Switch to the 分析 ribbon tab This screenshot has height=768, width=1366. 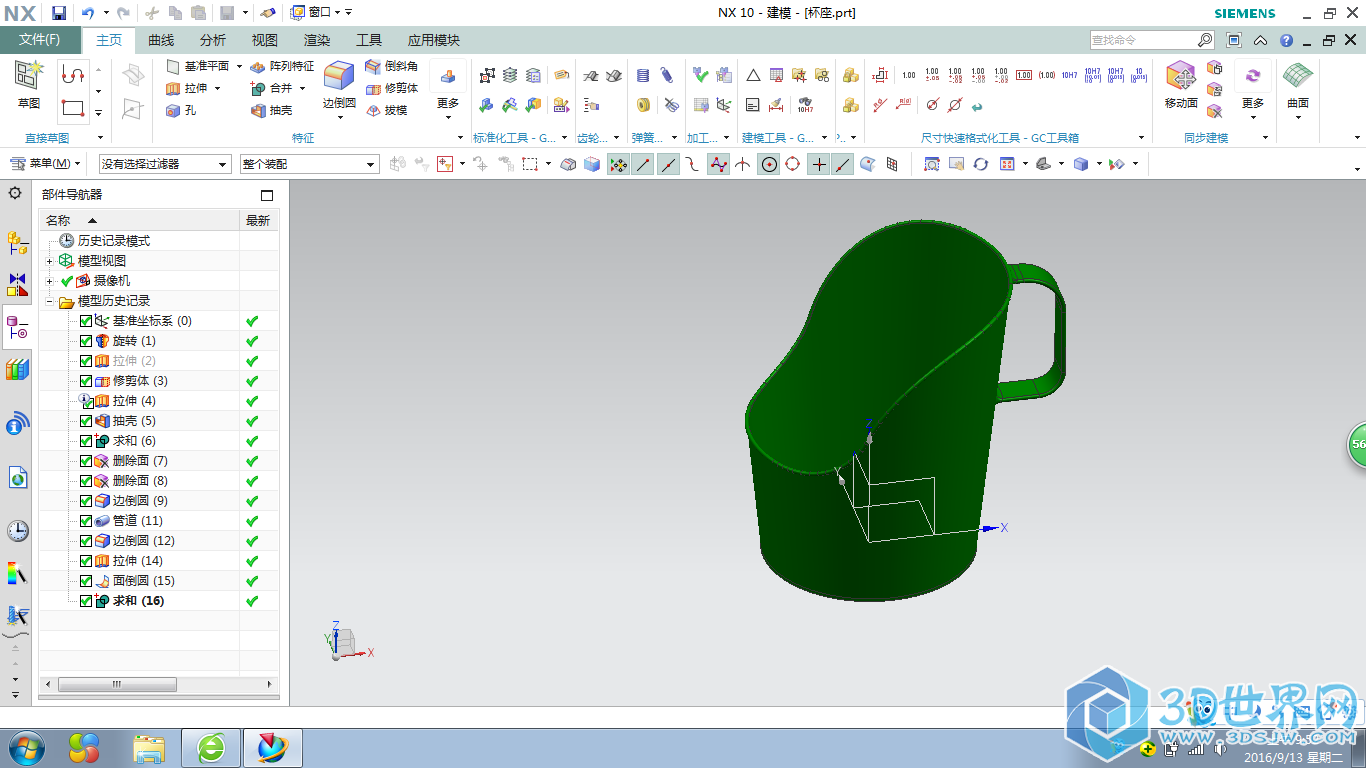[x=213, y=40]
